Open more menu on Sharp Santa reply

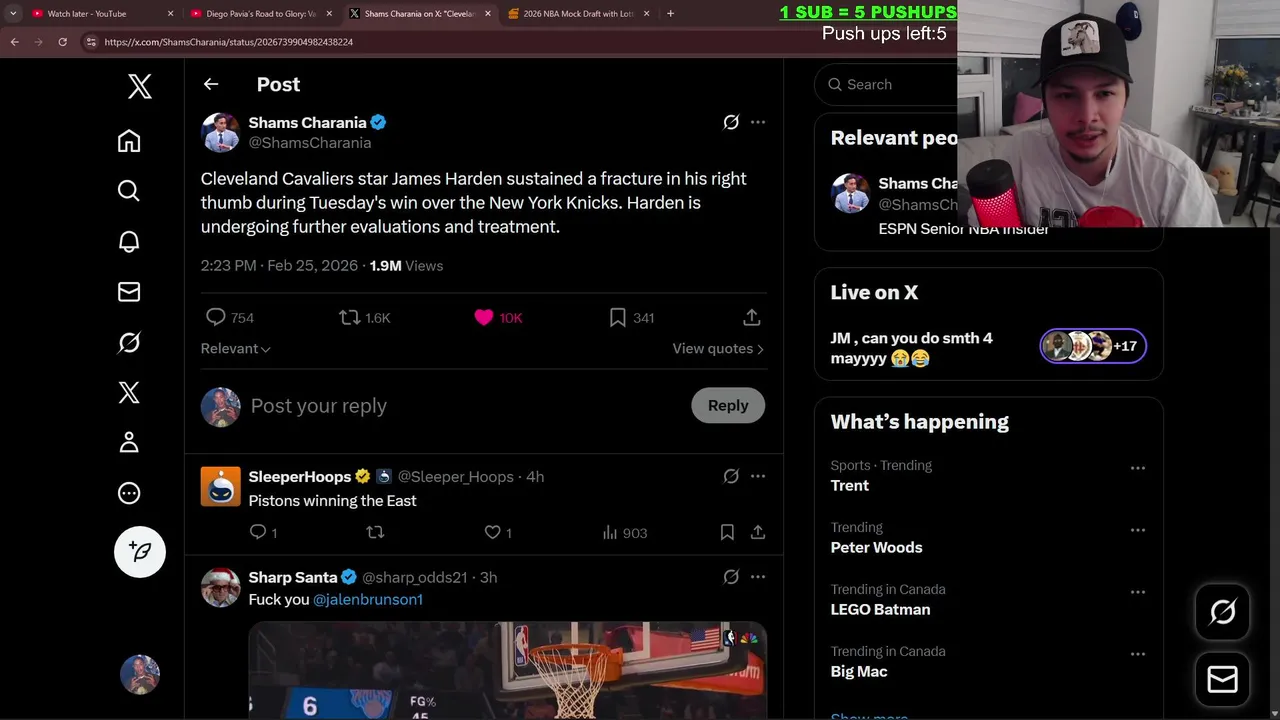758,577
